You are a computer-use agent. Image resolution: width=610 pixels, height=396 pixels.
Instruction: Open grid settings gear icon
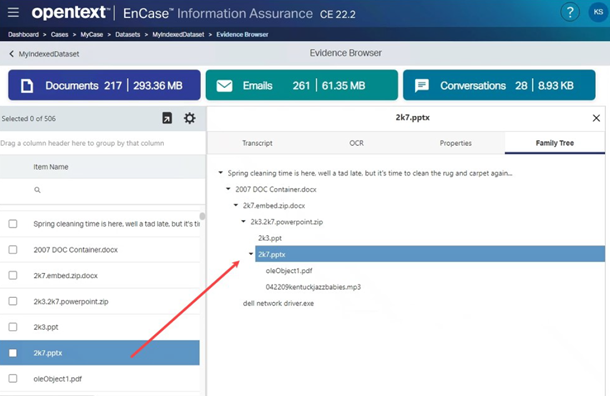(x=189, y=118)
